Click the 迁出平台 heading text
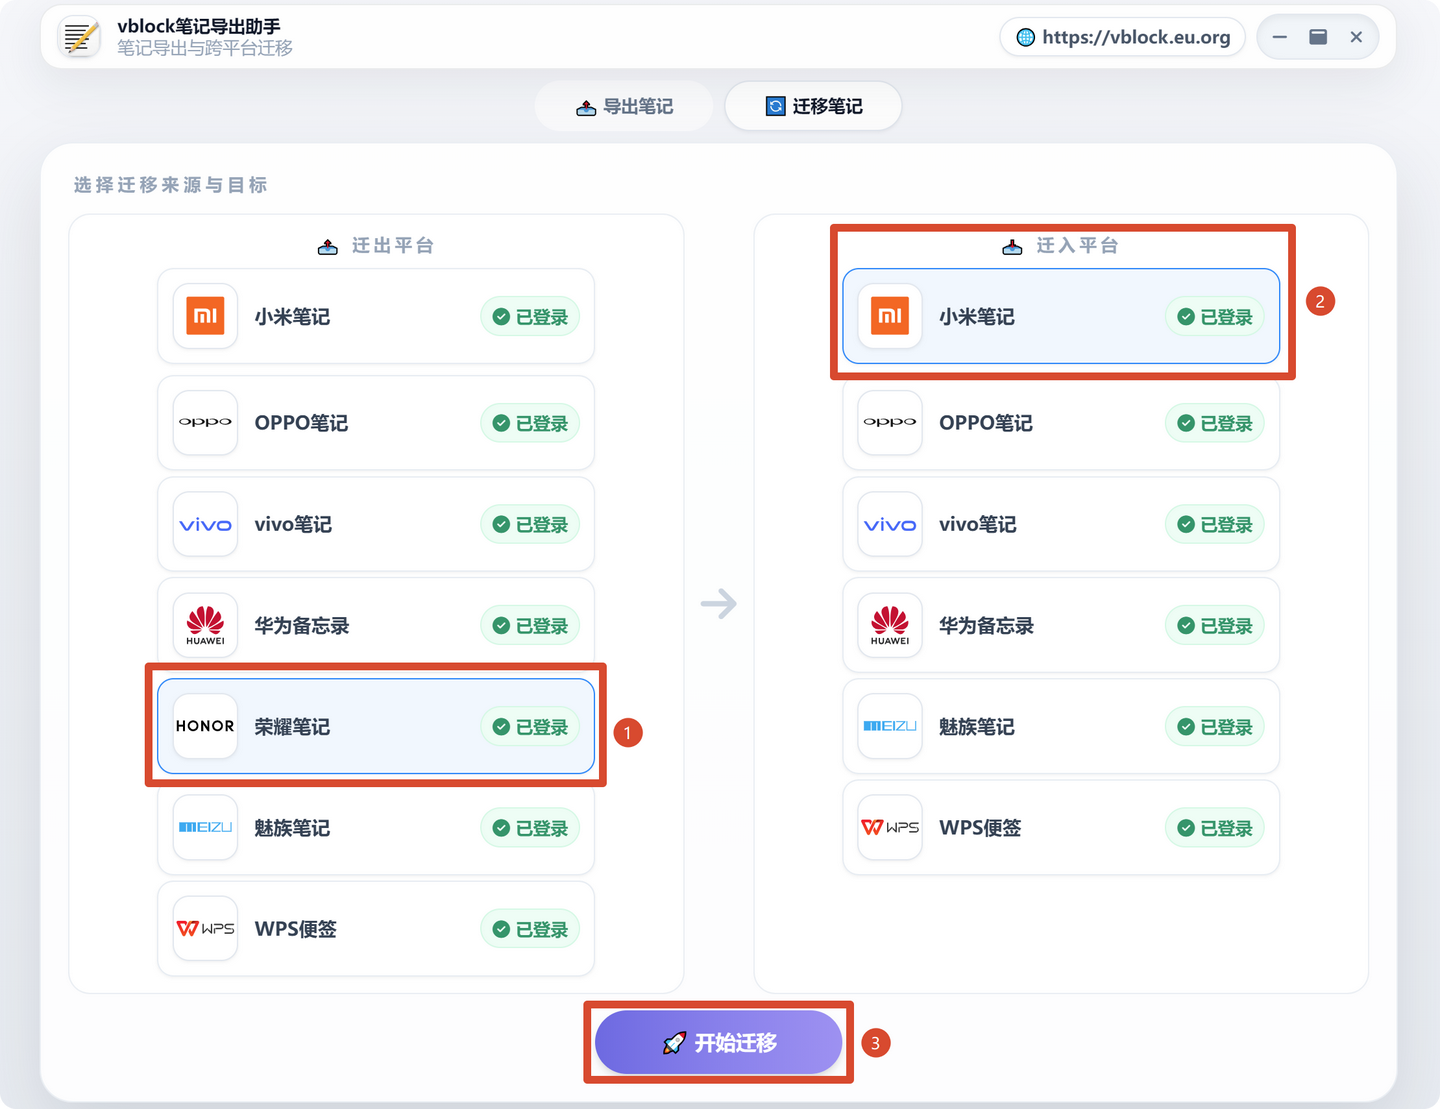Viewport: 1440px width, 1109px height. click(393, 246)
